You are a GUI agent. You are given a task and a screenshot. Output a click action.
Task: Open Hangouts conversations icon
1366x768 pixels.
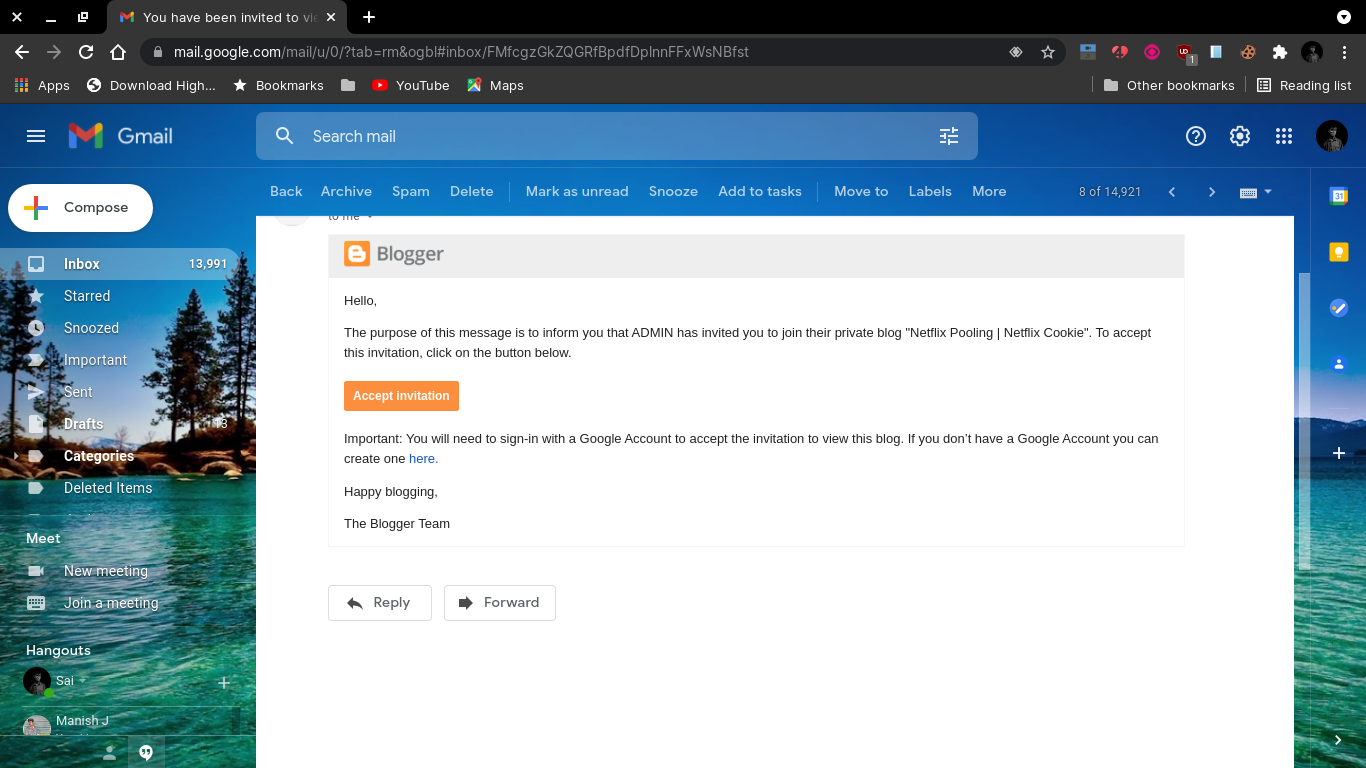coord(146,753)
